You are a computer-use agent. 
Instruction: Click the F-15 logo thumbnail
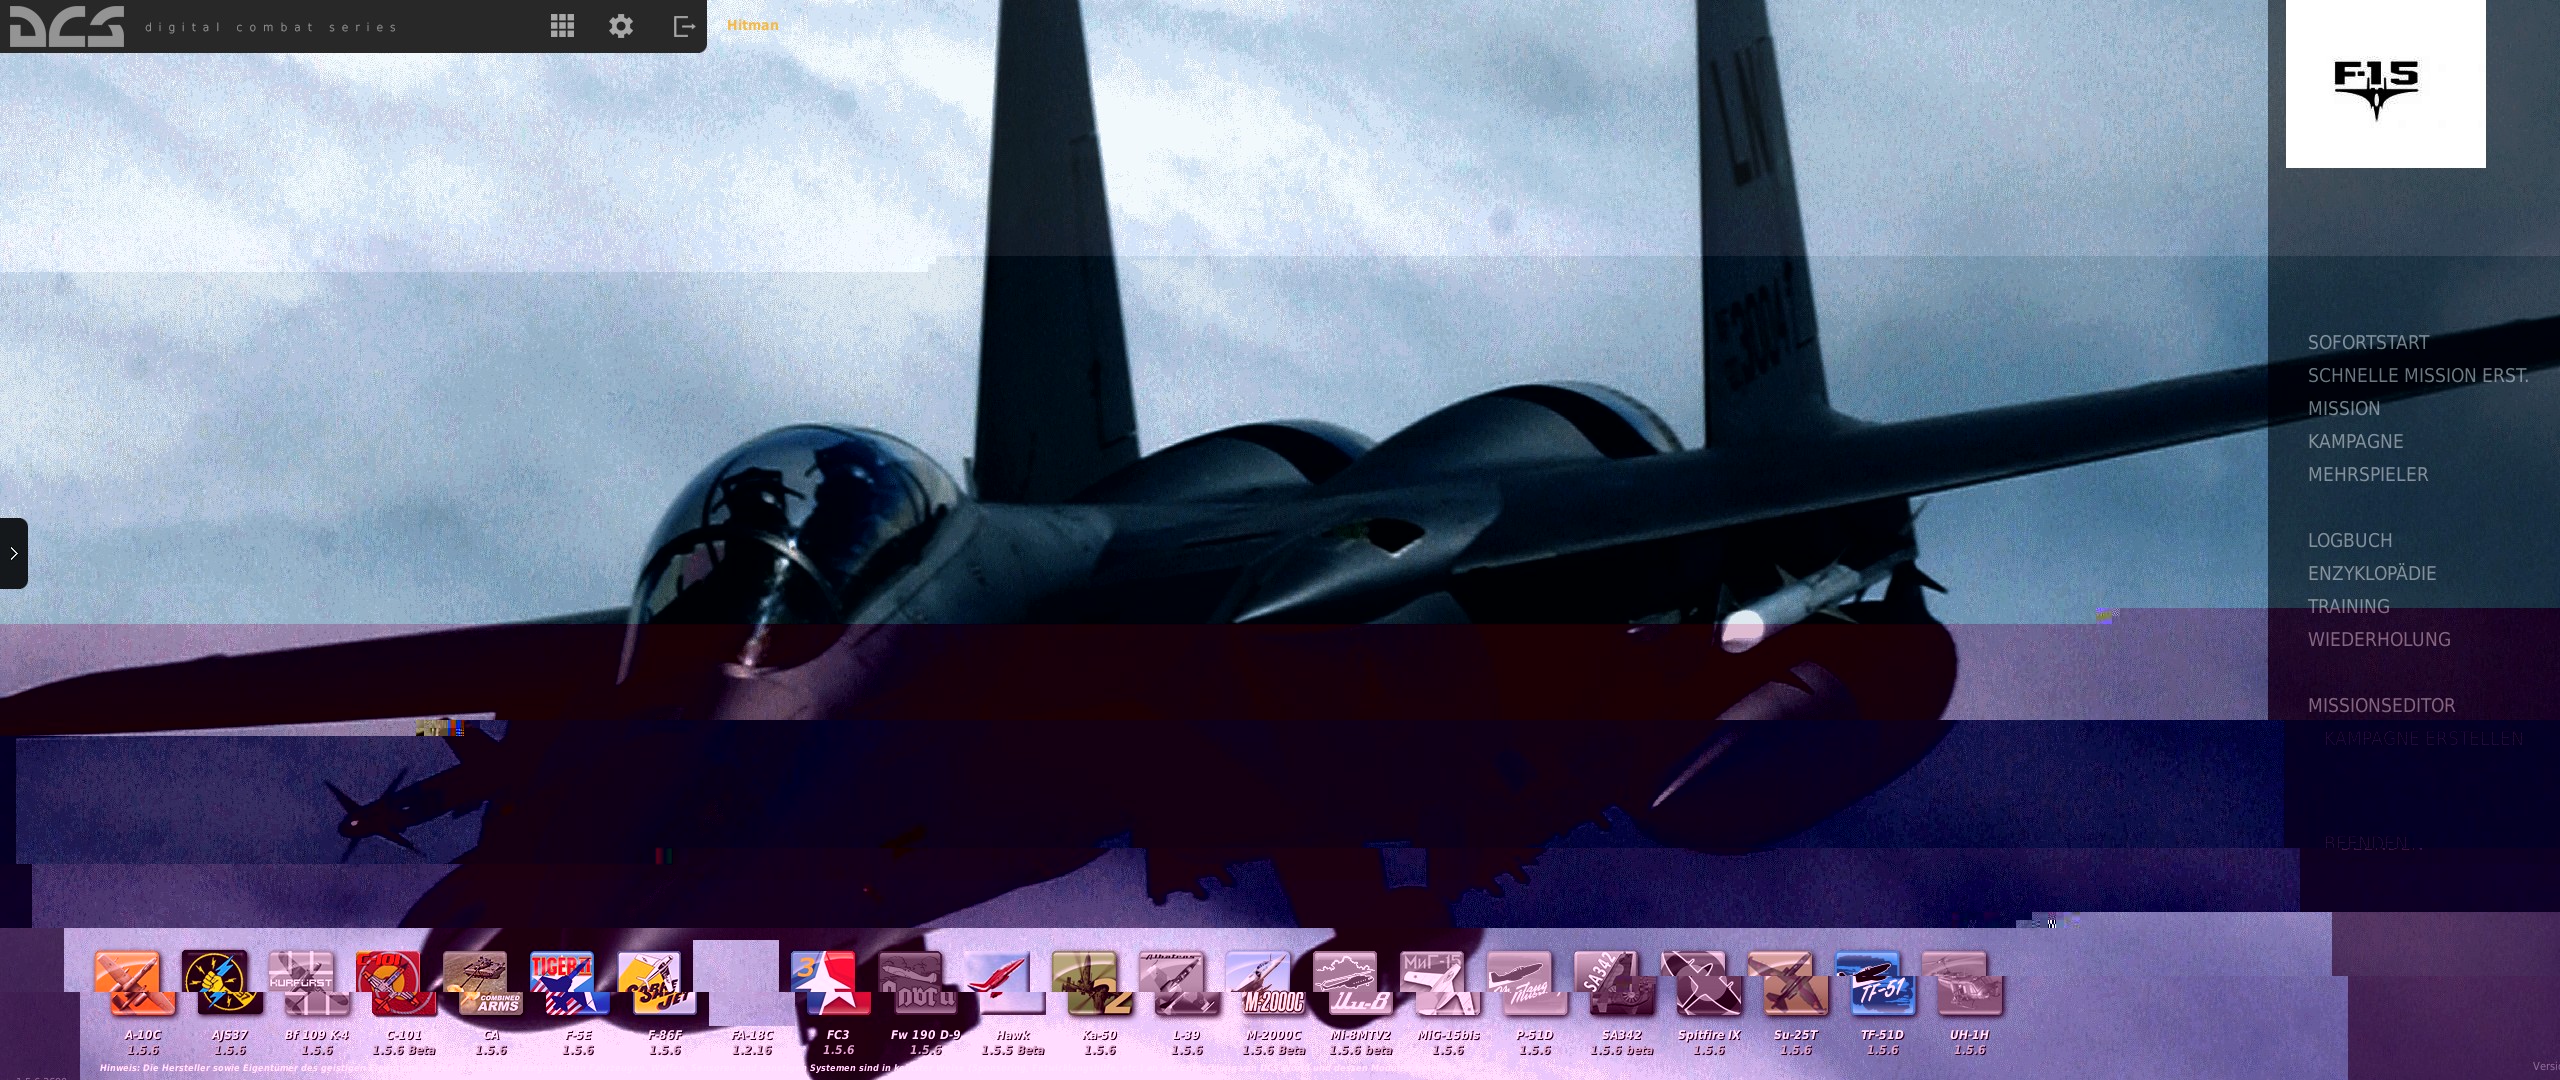pos(2385,84)
